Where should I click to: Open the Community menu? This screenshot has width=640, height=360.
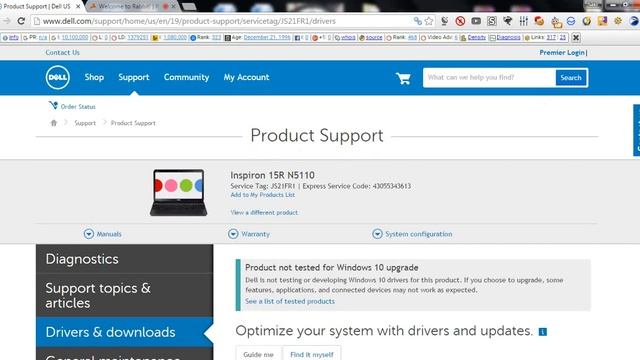click(186, 77)
